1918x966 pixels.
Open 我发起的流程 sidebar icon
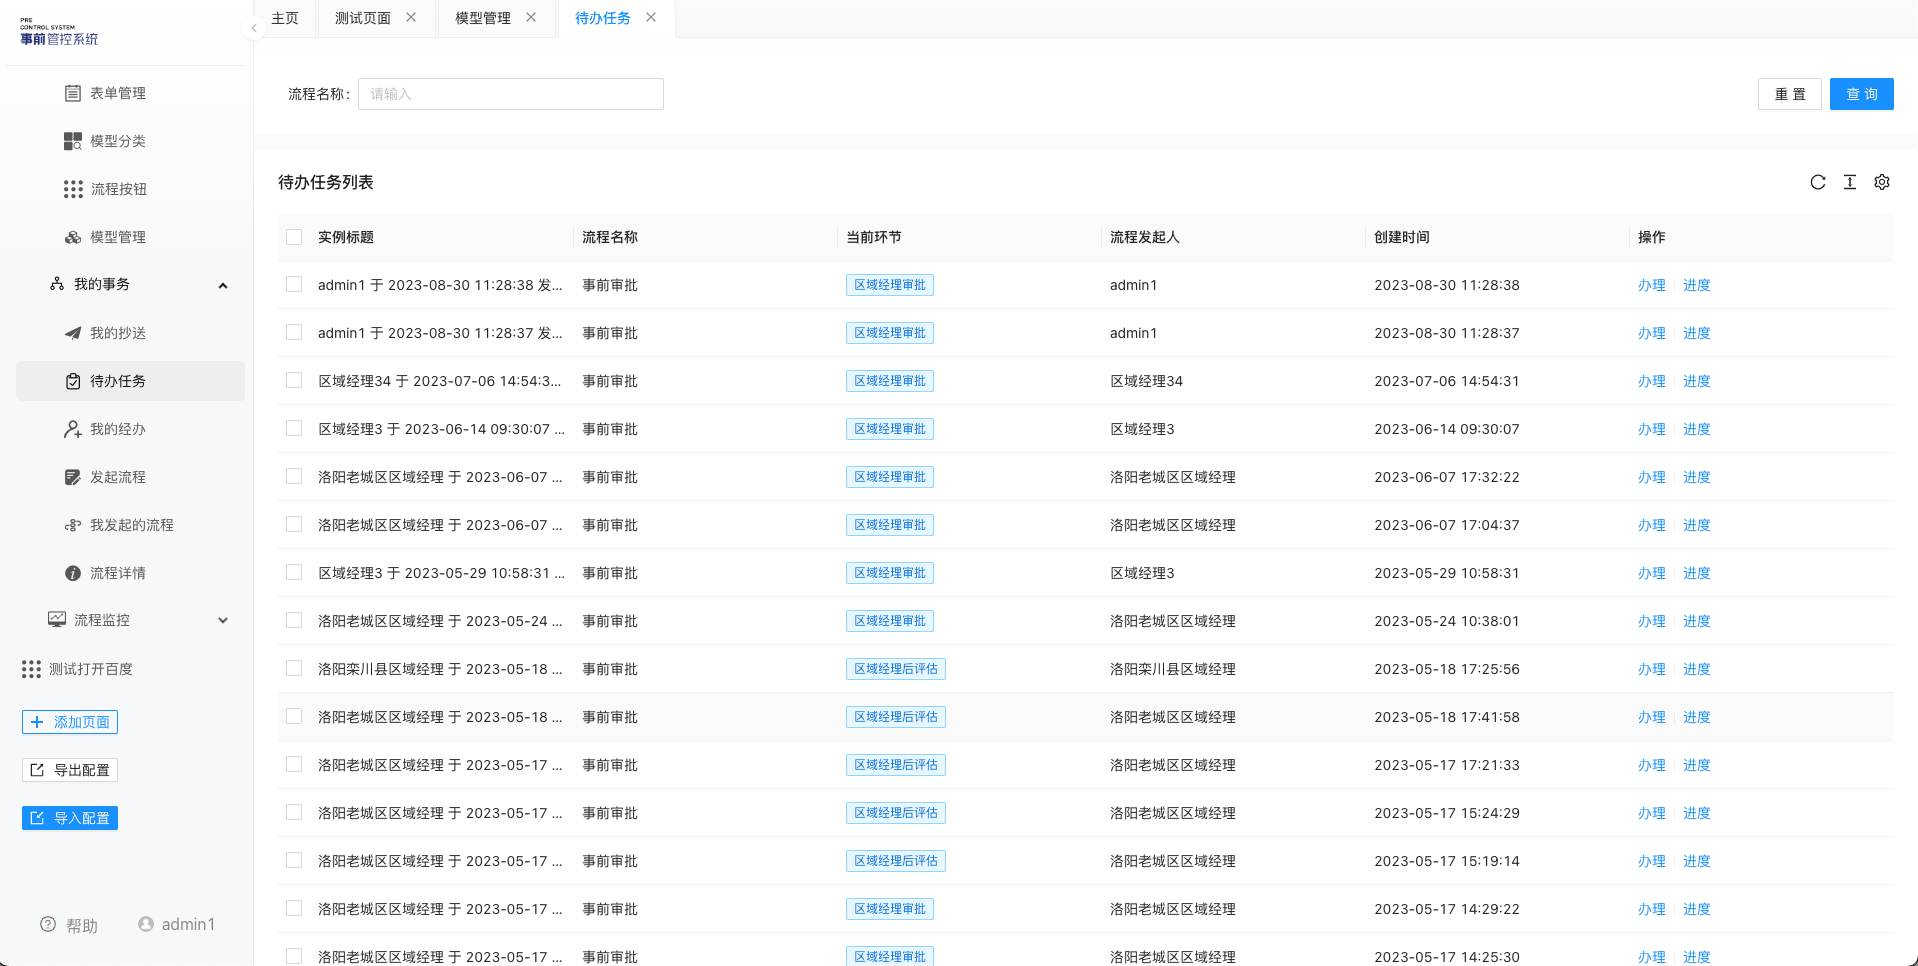click(x=73, y=525)
